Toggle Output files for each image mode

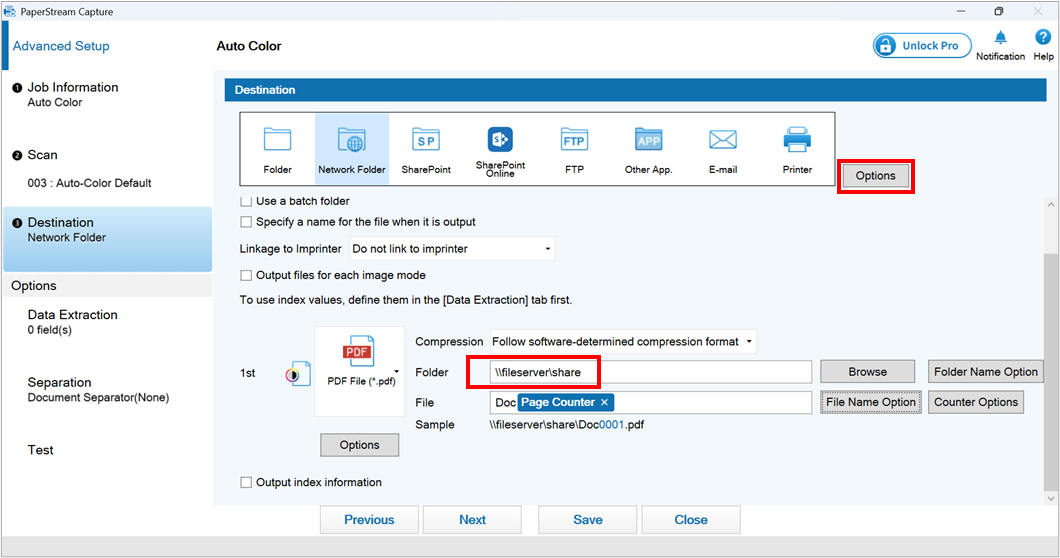246,275
